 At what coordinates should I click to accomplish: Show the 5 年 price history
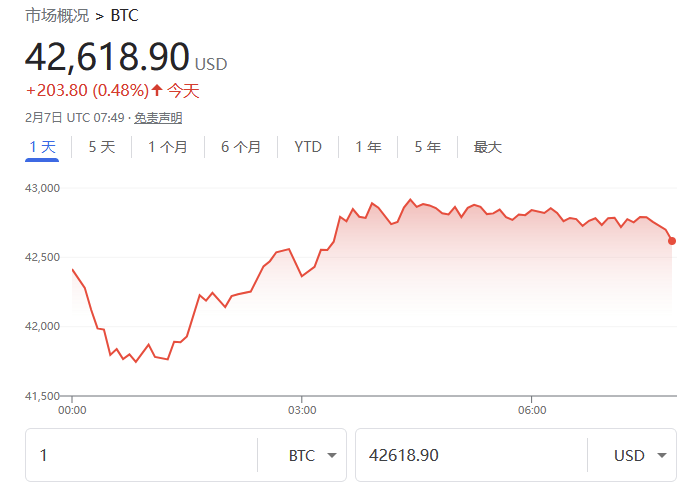427,147
